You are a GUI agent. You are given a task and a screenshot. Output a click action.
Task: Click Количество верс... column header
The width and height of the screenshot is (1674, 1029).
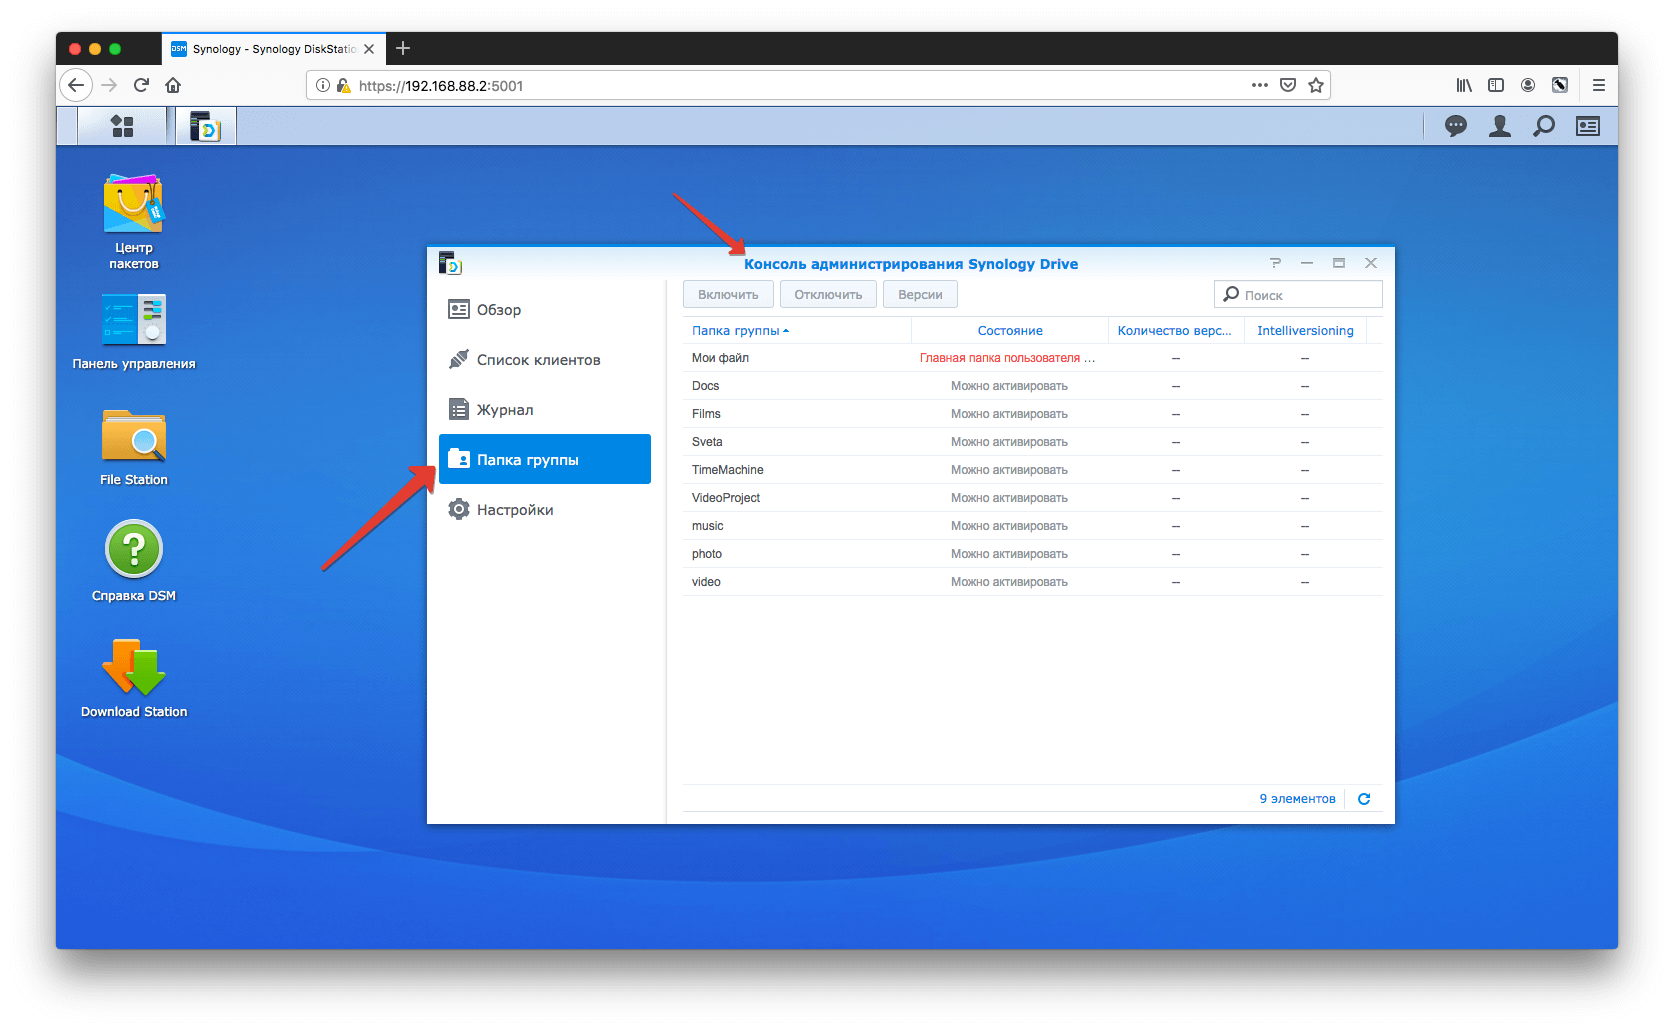tap(1176, 331)
